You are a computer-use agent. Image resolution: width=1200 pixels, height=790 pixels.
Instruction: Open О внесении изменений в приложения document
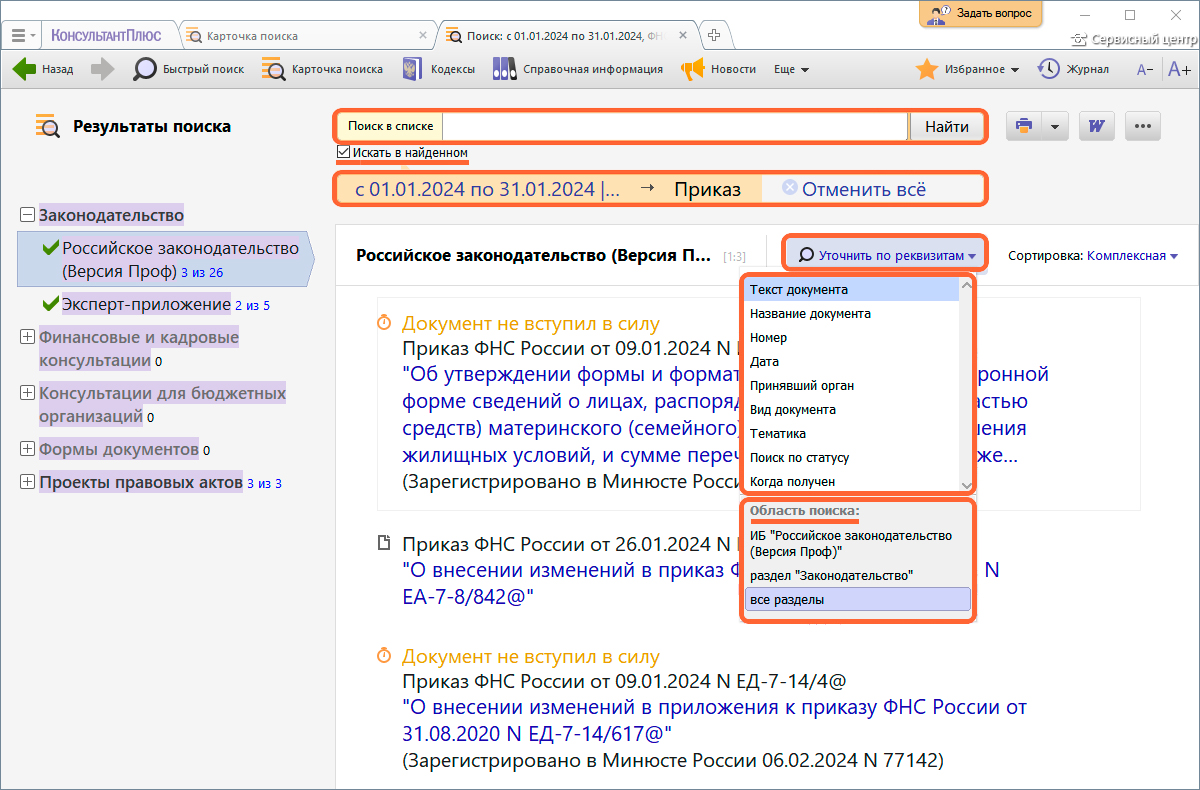(x=715, y=721)
